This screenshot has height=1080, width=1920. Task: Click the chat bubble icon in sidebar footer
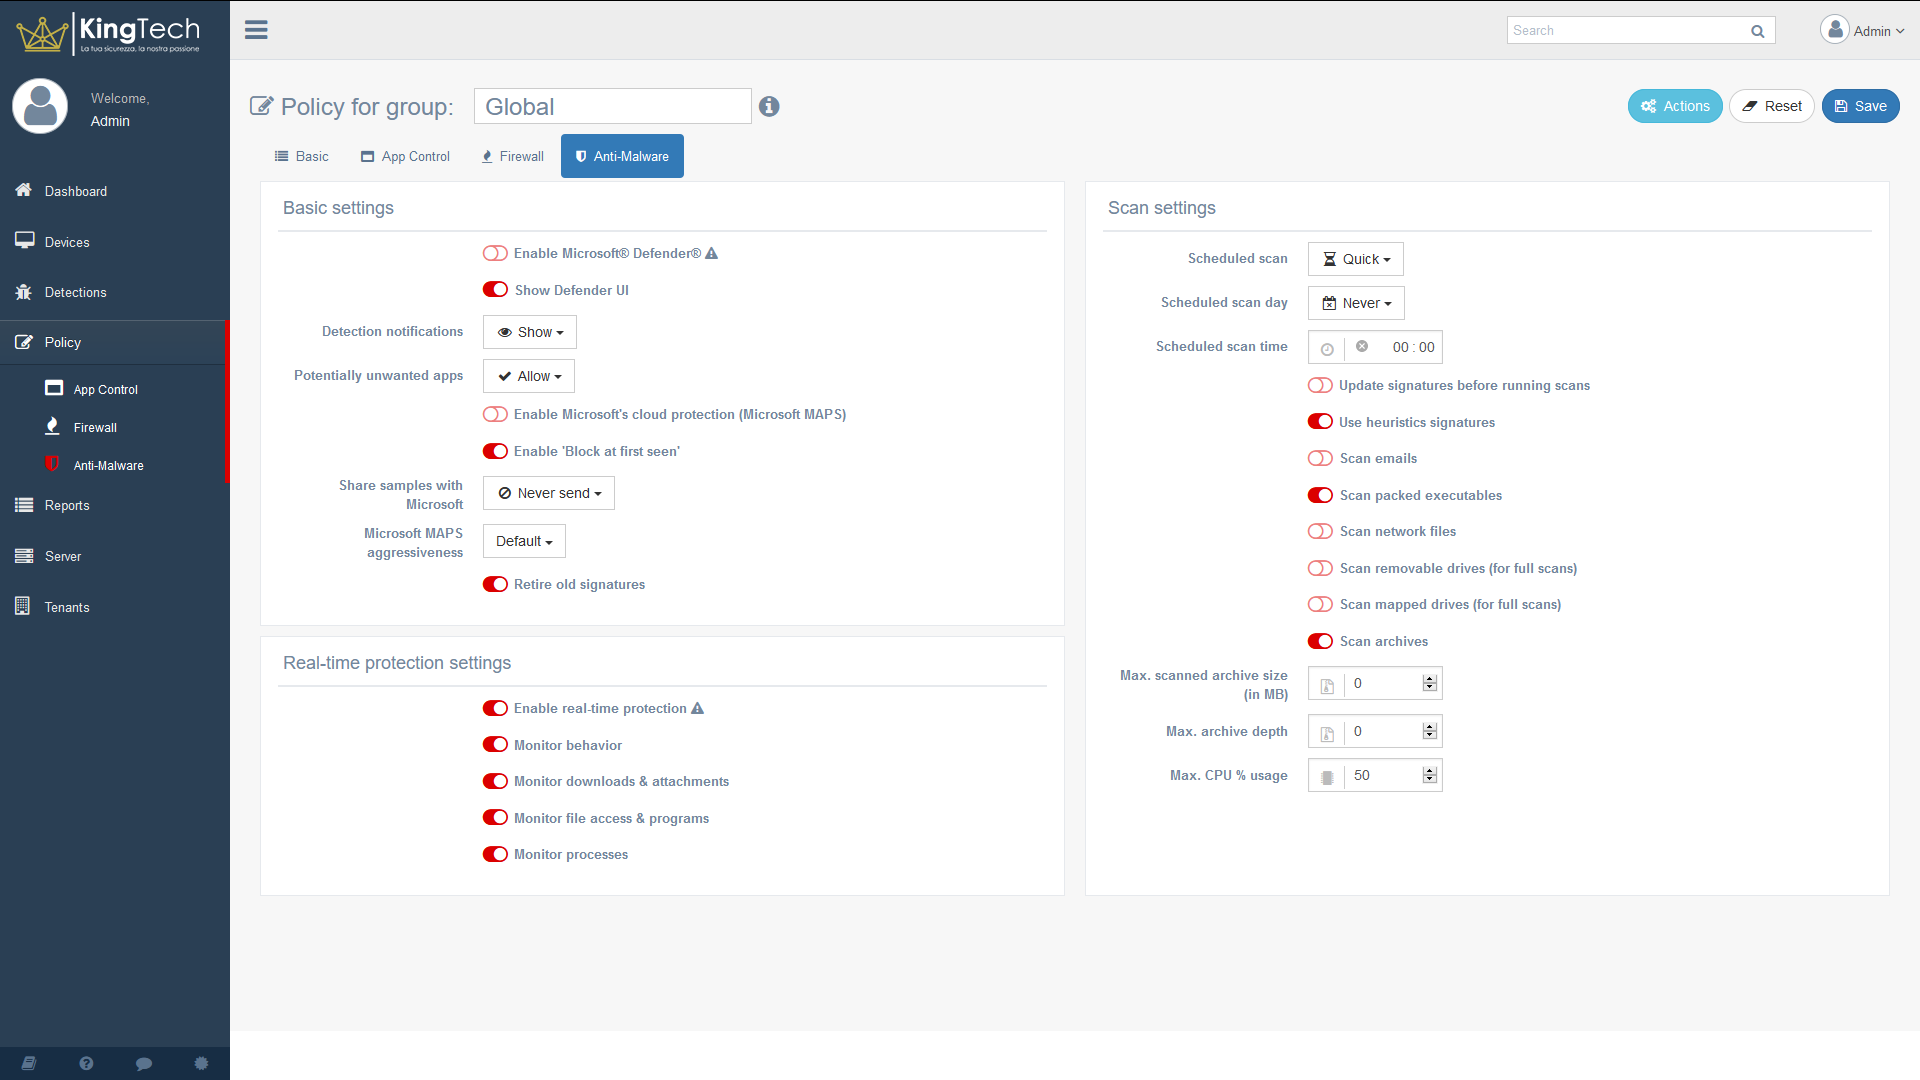[144, 1063]
